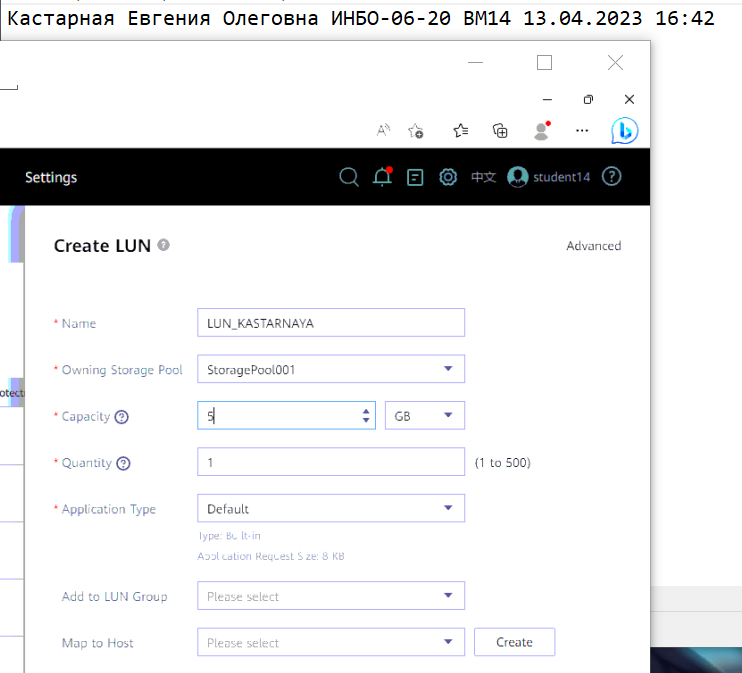Image resolution: width=742 pixels, height=673 pixels.
Task: Increase capacity with up arrow
Action: [366, 411]
